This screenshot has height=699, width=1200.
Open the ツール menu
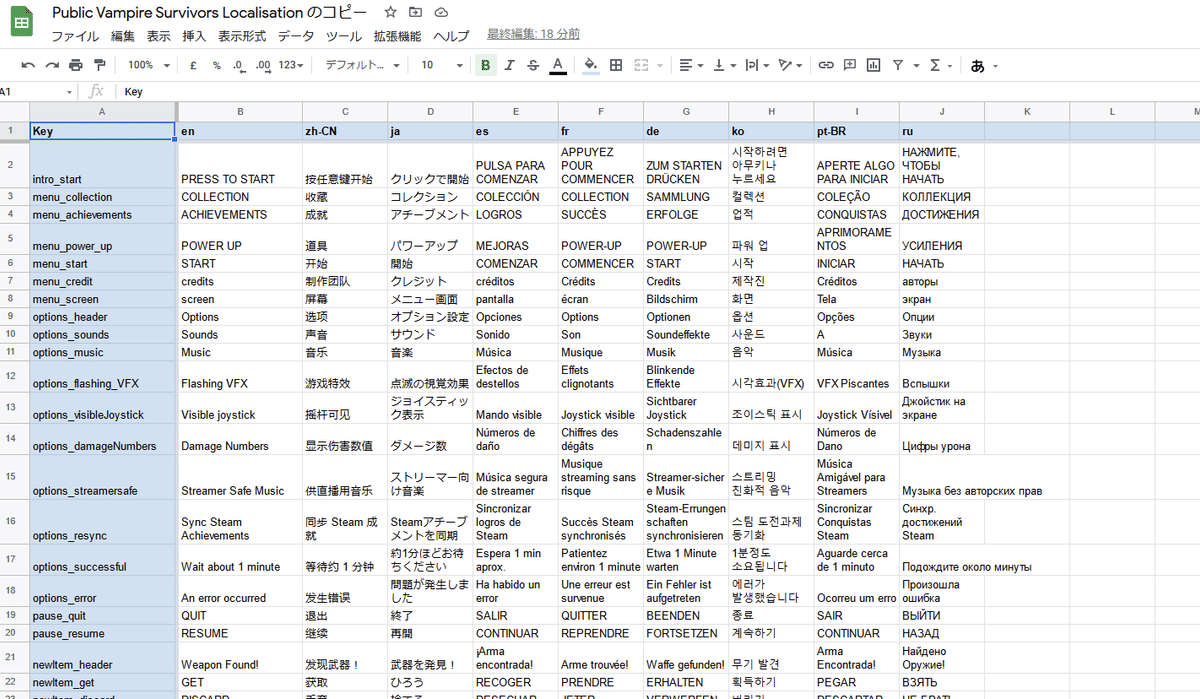point(344,36)
